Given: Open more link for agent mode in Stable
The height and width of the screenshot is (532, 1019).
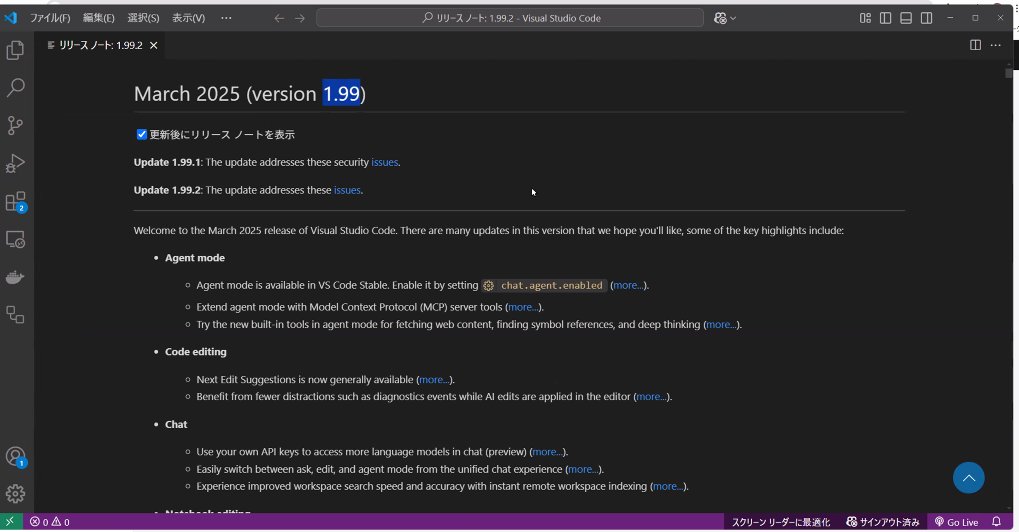Looking at the screenshot, I should tap(628, 285).
